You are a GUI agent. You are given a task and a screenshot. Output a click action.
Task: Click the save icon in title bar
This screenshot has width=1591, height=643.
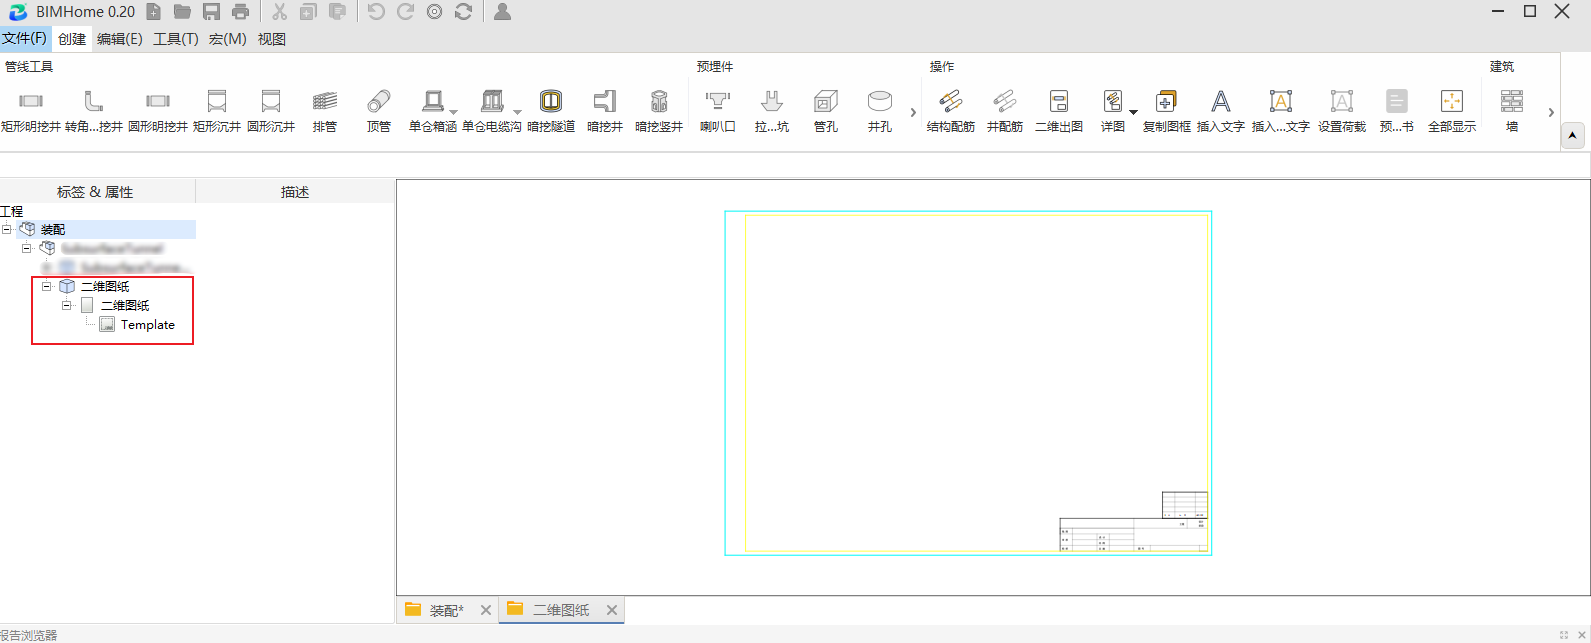(211, 12)
